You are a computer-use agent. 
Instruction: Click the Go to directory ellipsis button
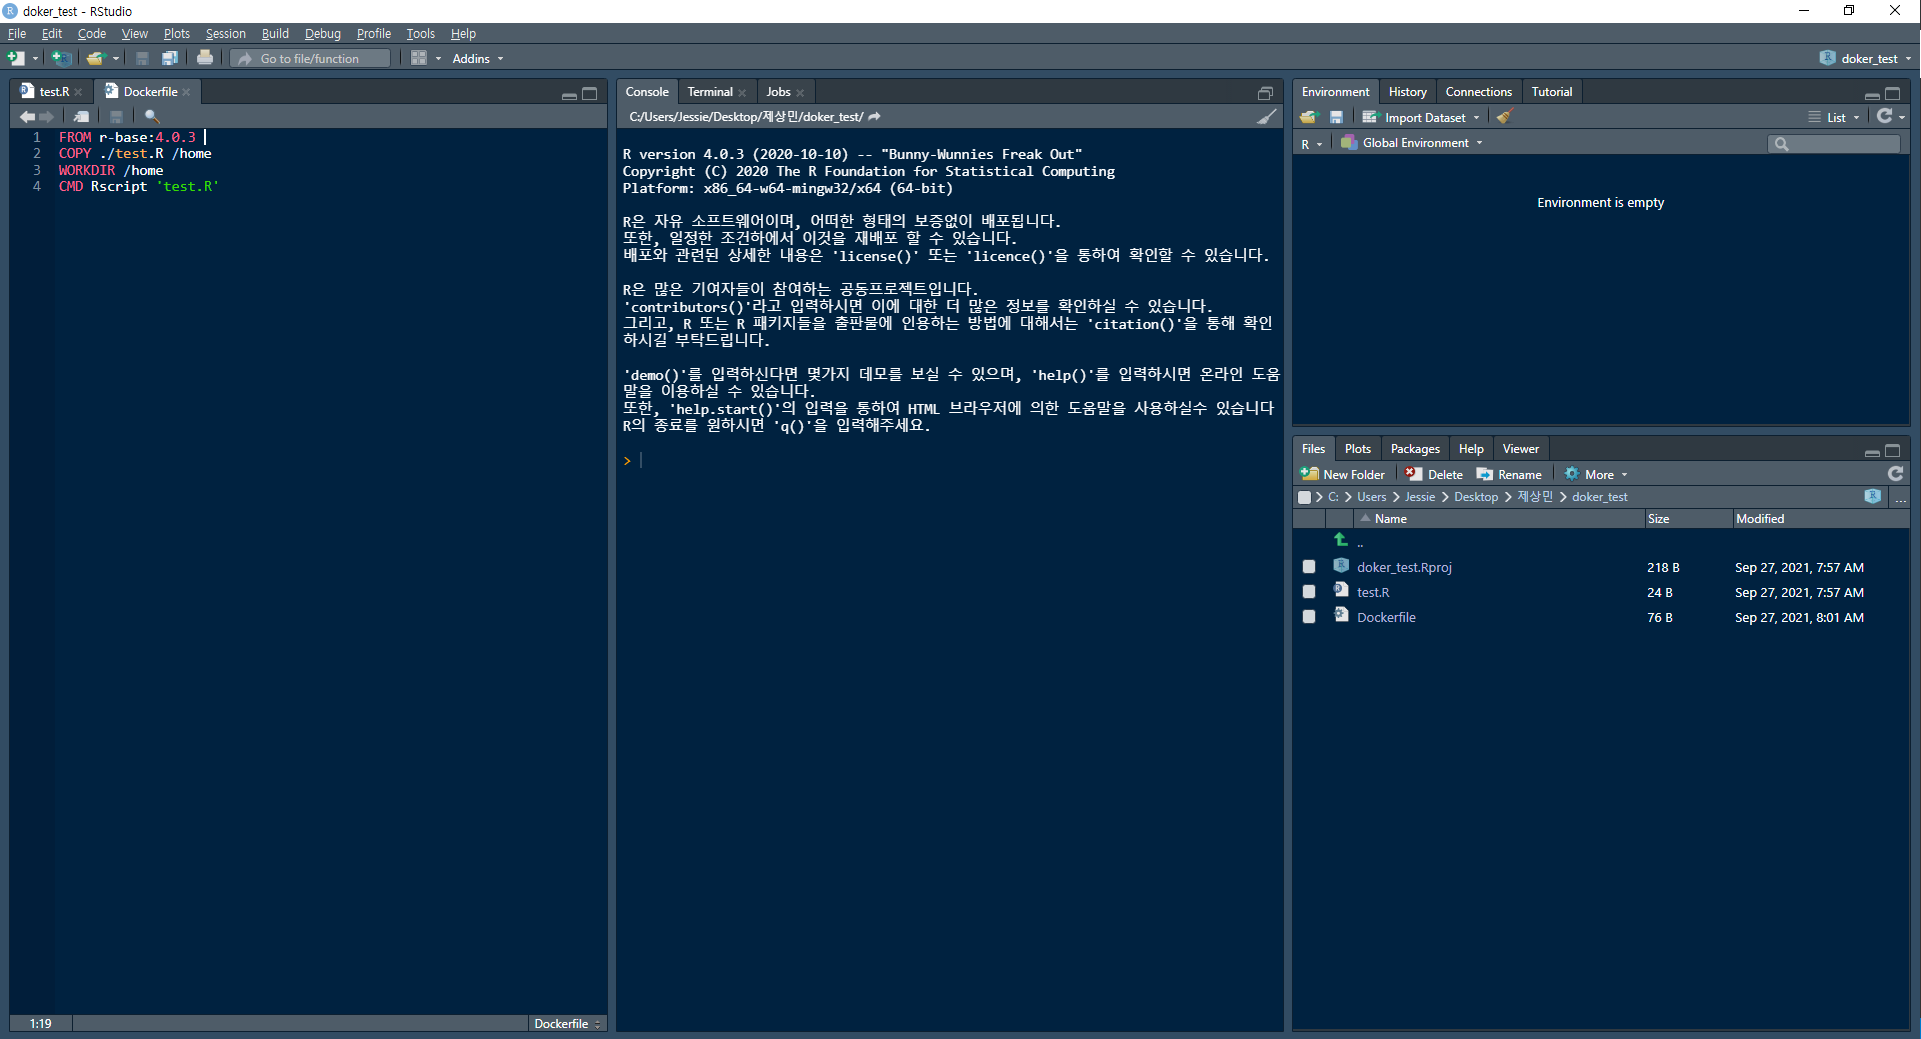[x=1900, y=497]
